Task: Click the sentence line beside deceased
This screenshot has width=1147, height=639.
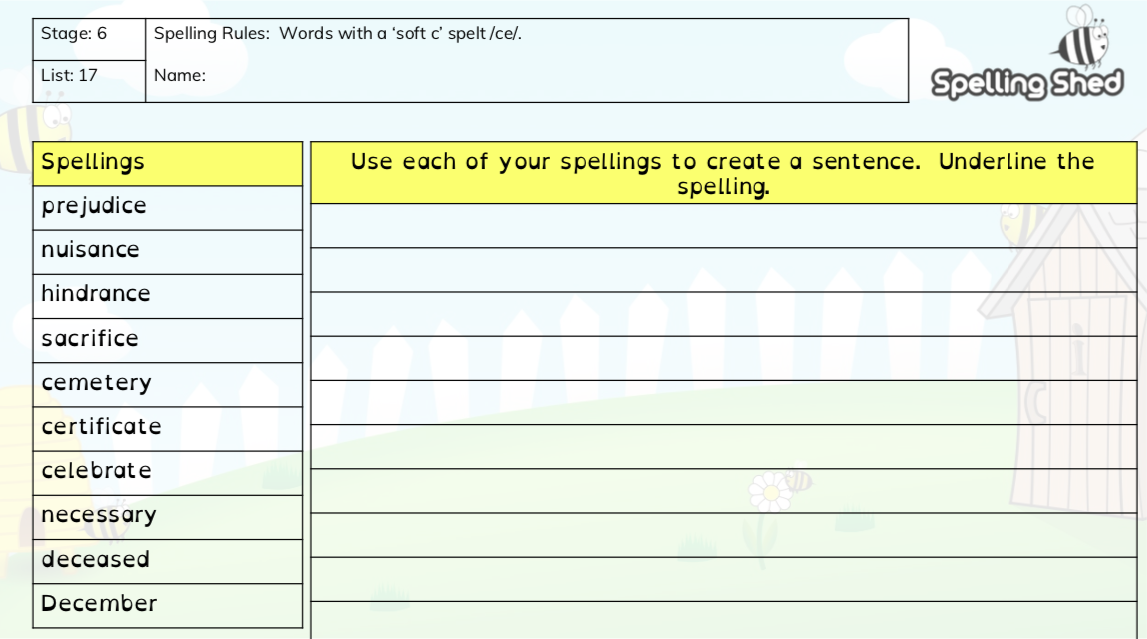Action: pos(723,579)
